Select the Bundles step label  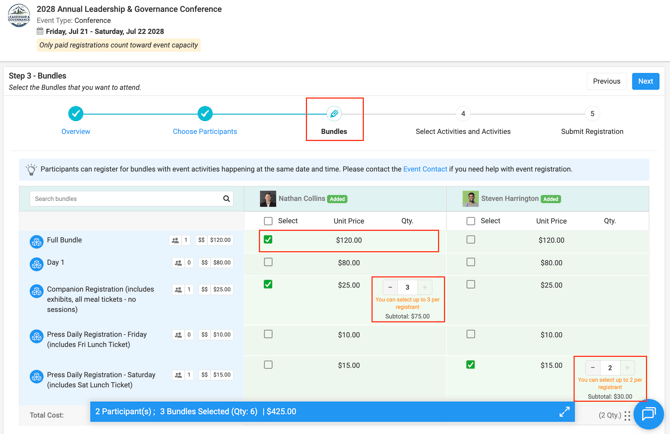334,132
